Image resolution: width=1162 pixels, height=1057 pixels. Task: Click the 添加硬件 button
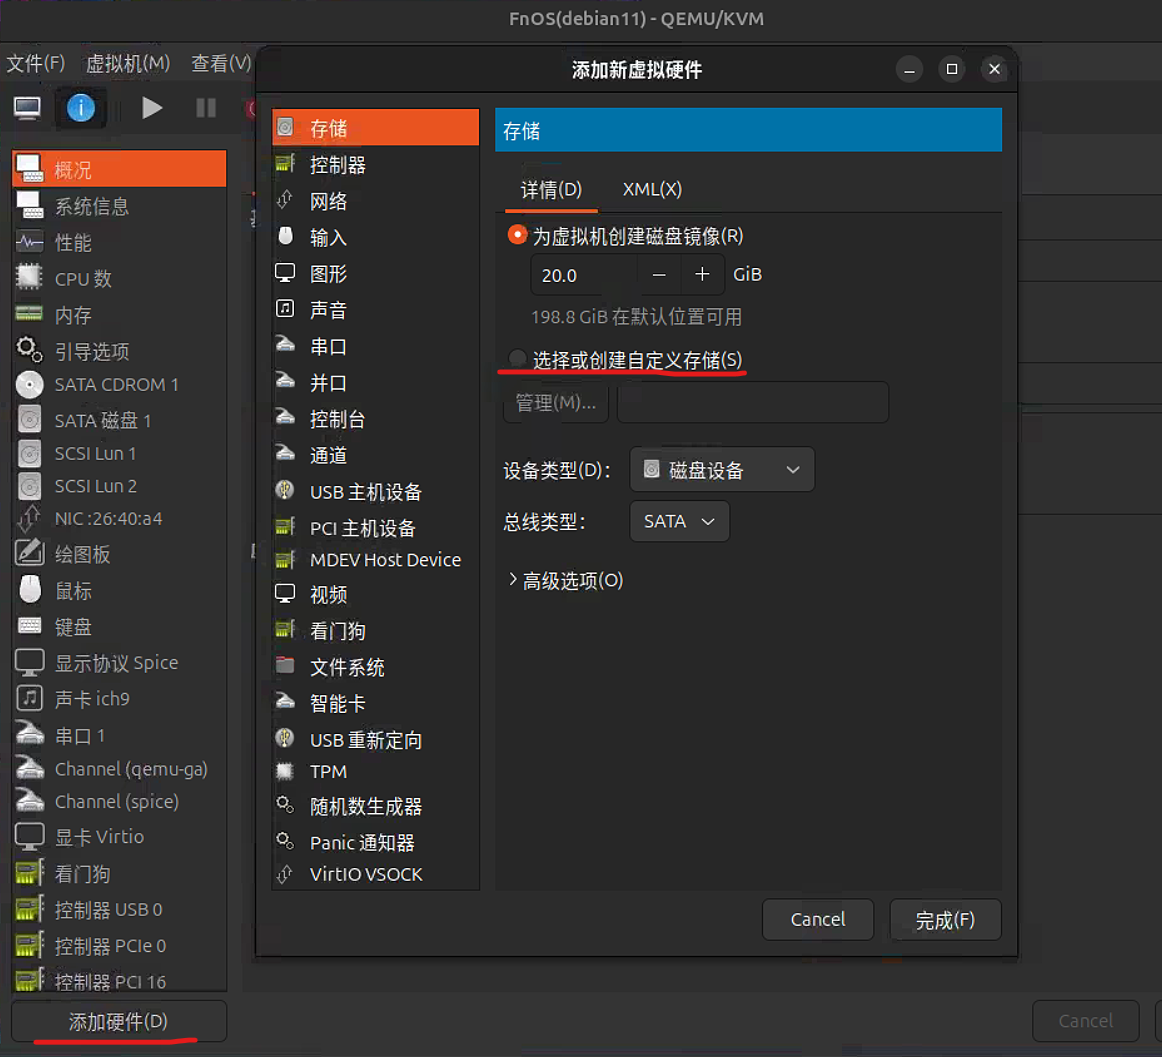coord(118,1021)
